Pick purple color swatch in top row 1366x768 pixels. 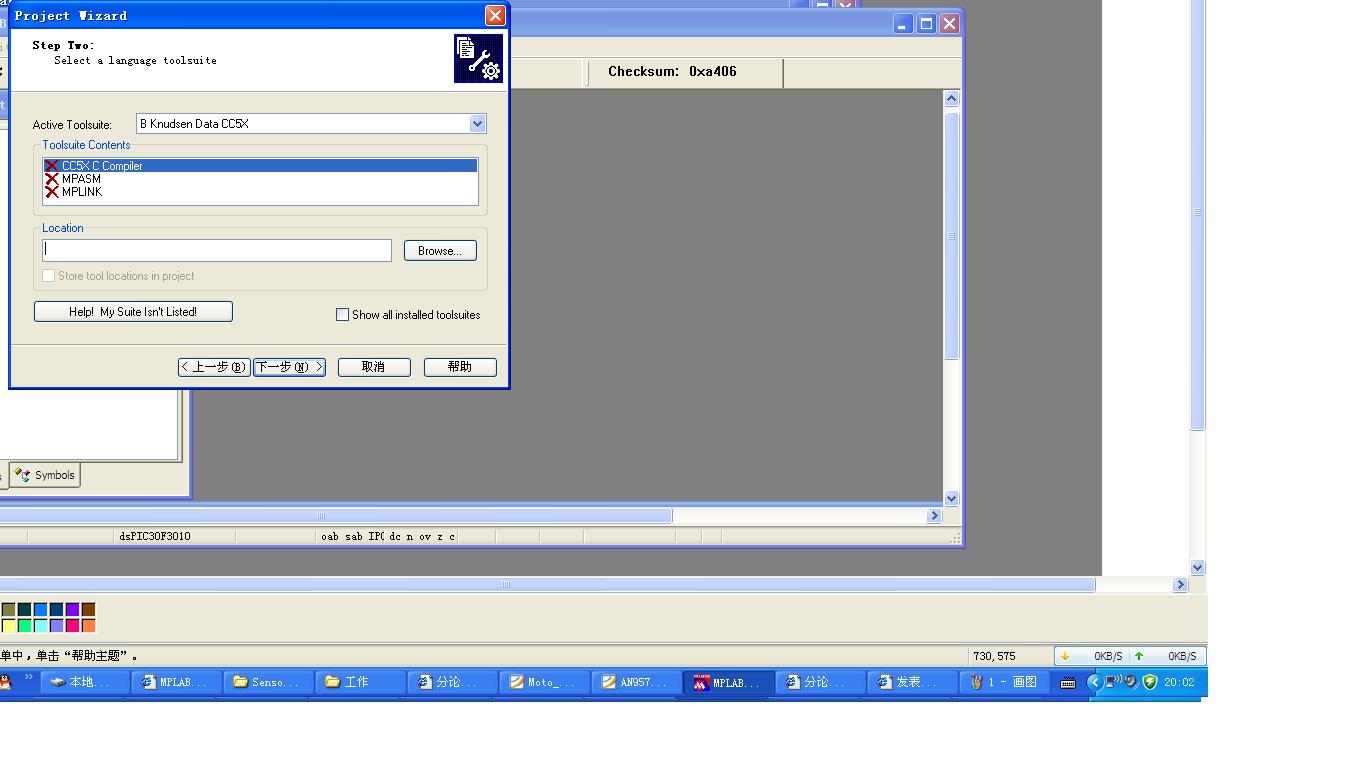pos(72,609)
